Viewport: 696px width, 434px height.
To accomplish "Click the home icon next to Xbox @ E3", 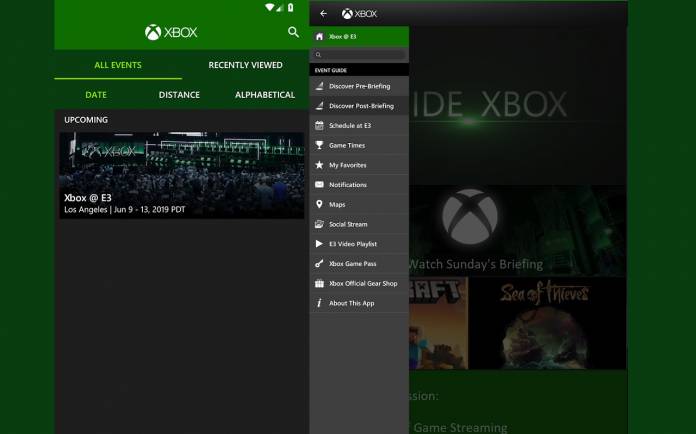I will point(319,36).
